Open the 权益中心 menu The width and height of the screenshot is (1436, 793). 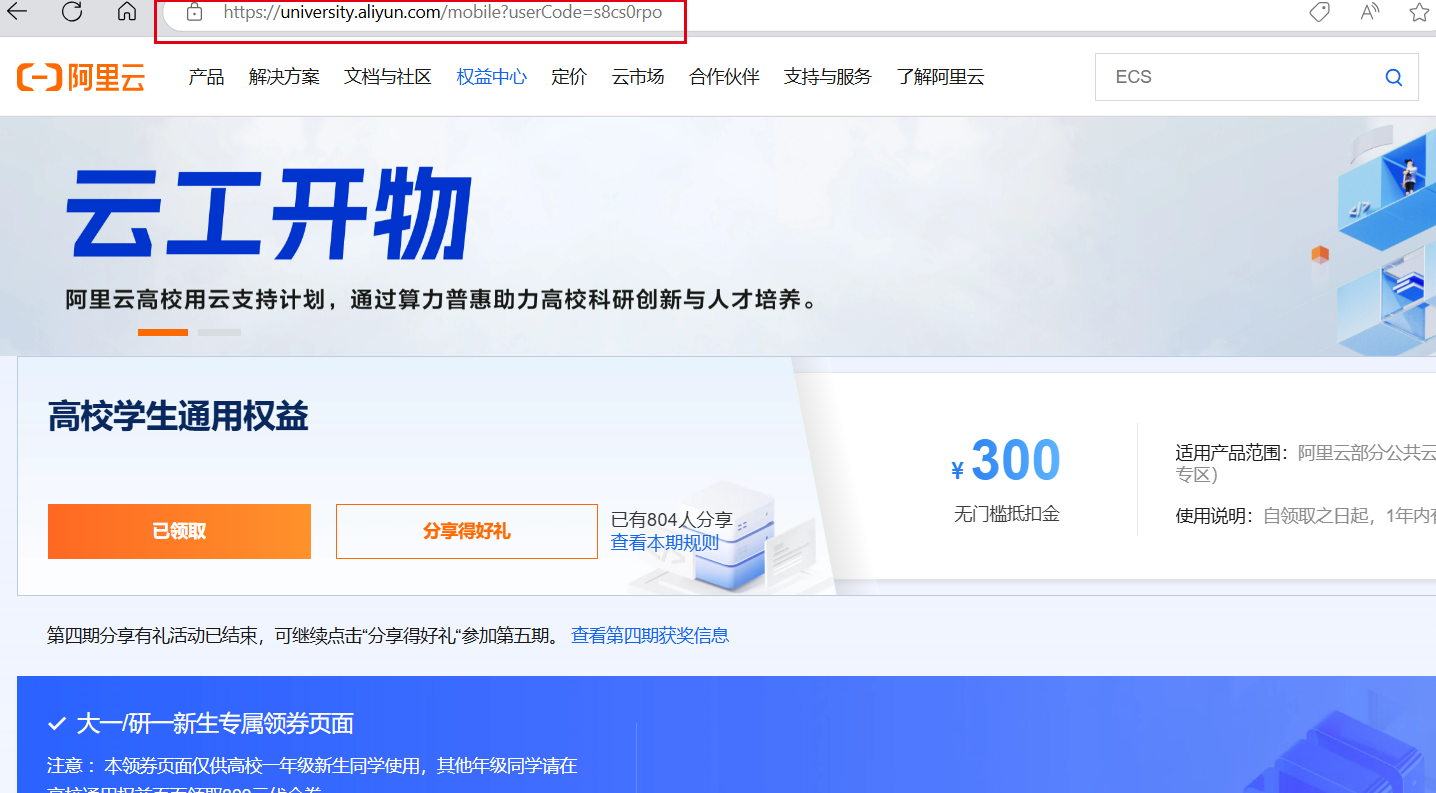[491, 77]
